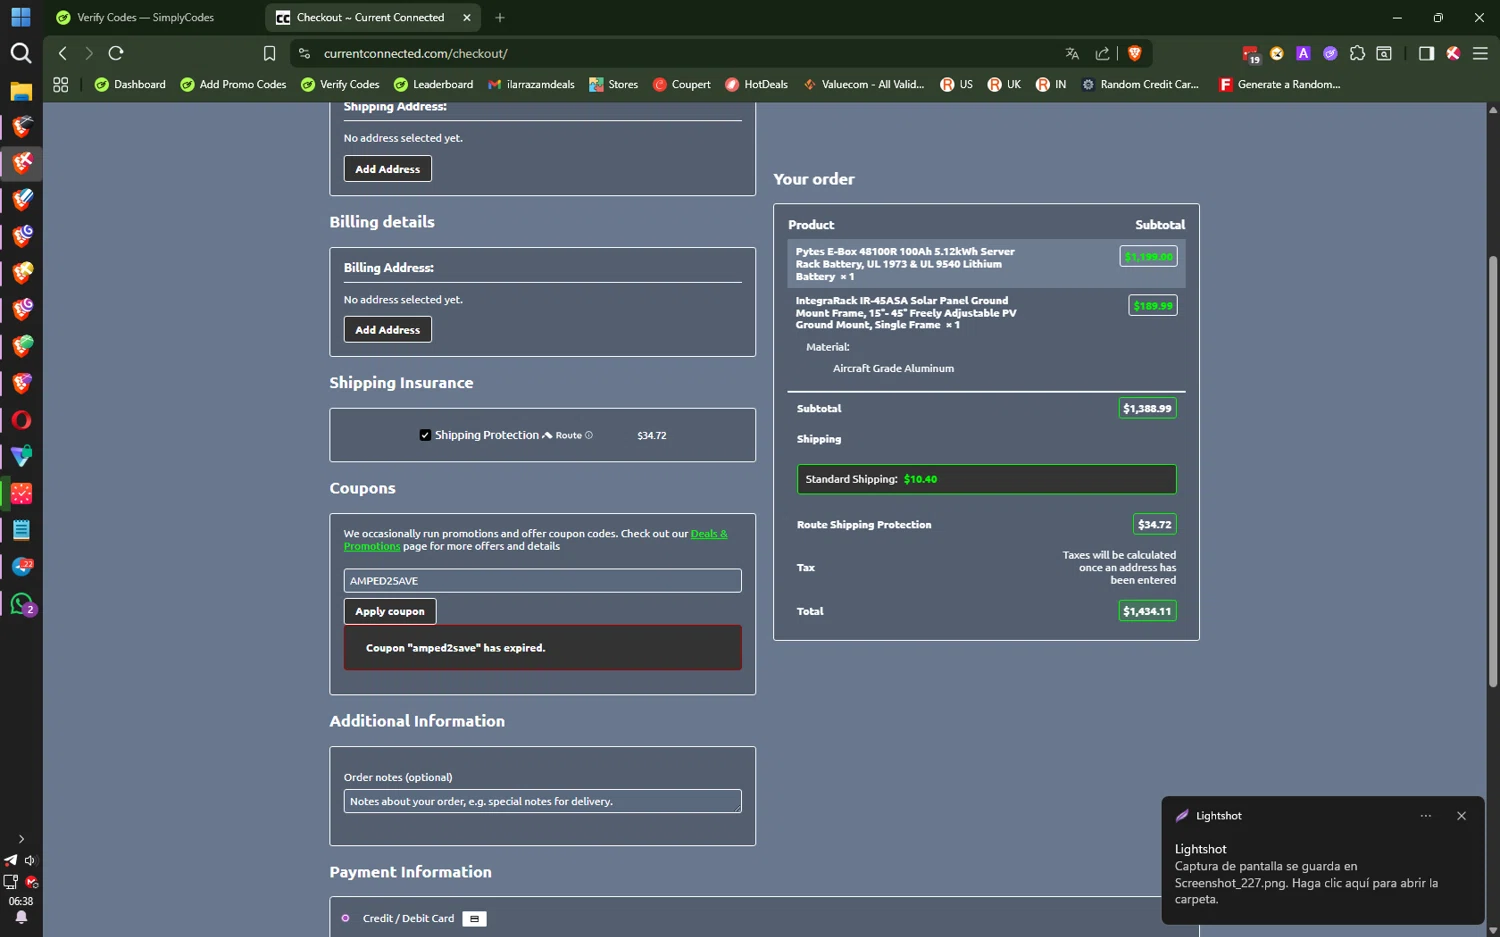Viewport: 1500px width, 937px height.
Task: Open the ilarrazamdeals Gmail bookmark
Action: (531, 84)
